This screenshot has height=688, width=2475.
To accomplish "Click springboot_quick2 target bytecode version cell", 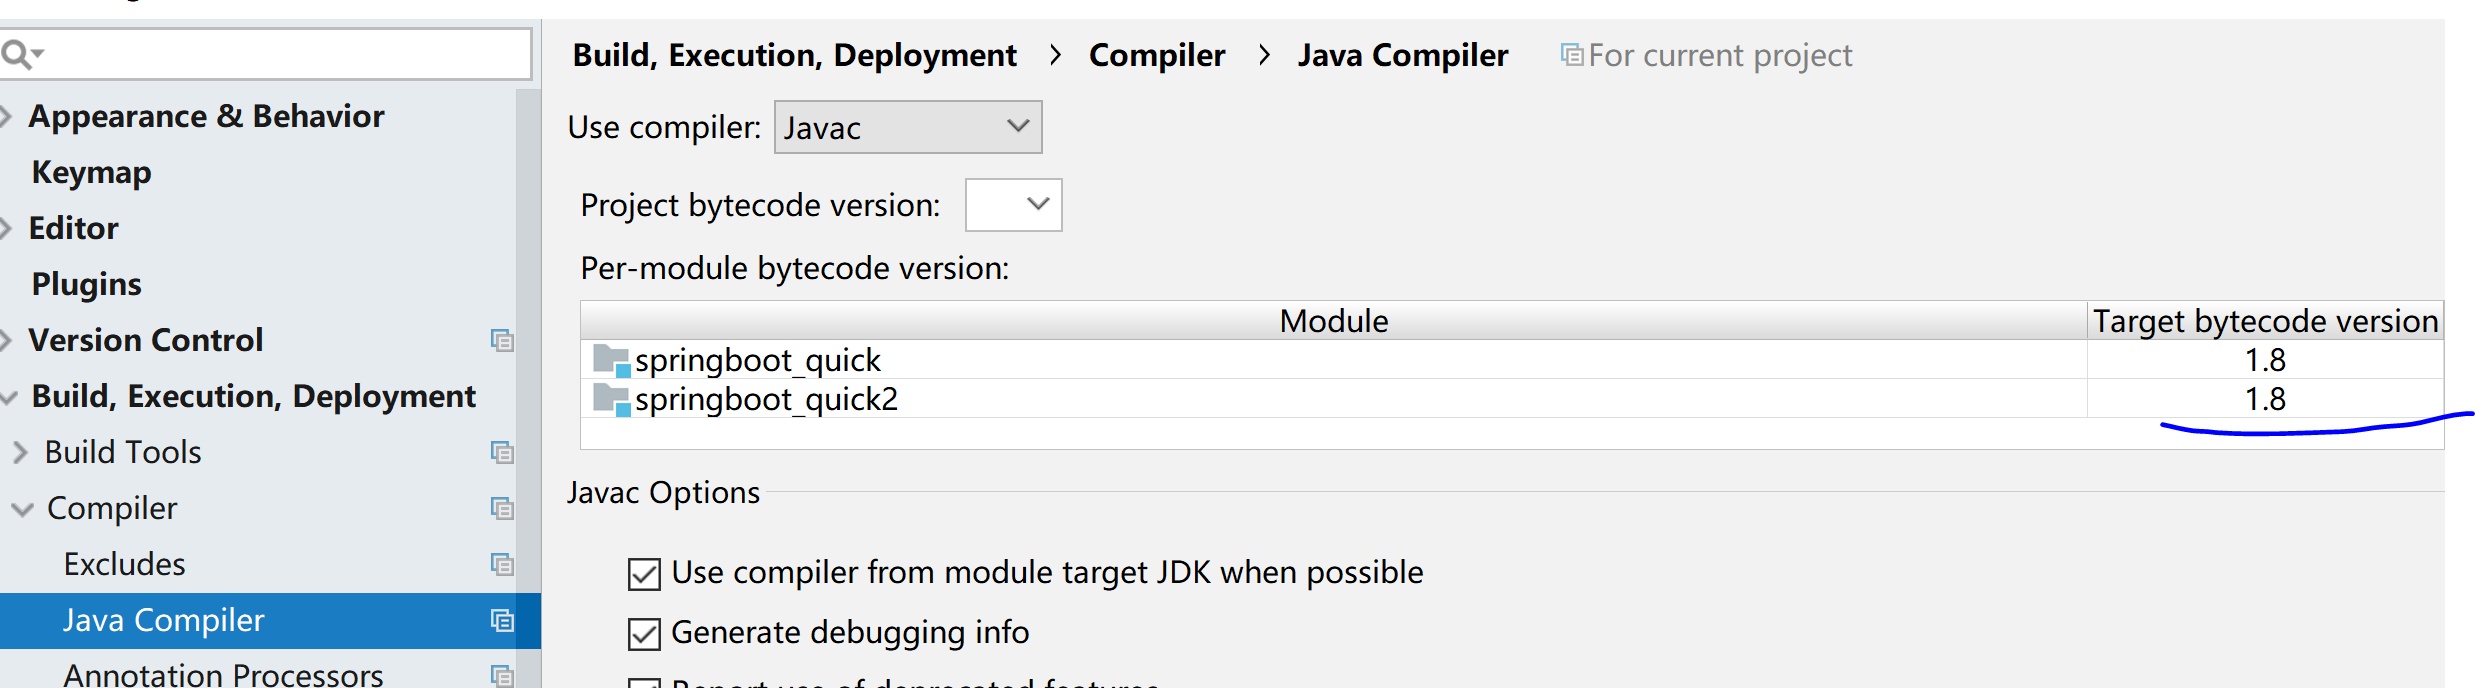I will tap(2265, 399).
